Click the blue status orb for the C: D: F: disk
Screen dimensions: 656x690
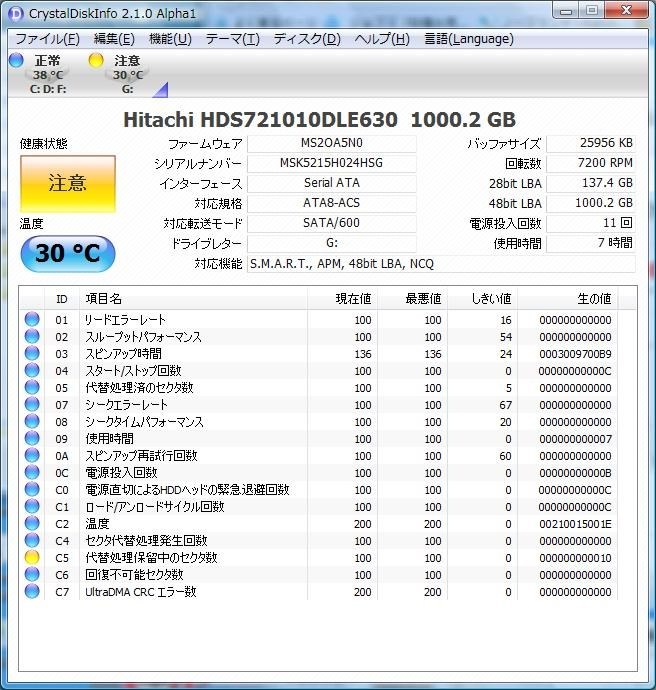16,60
